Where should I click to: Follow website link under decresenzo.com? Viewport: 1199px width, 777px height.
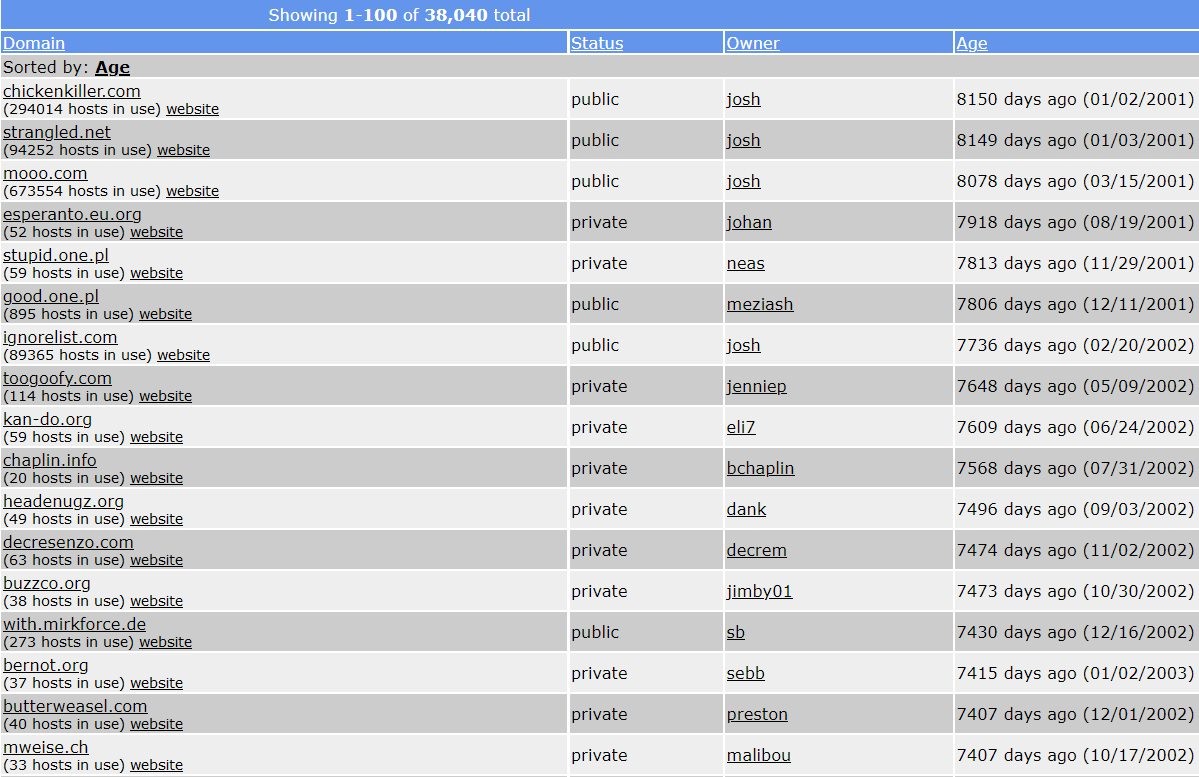pos(157,561)
